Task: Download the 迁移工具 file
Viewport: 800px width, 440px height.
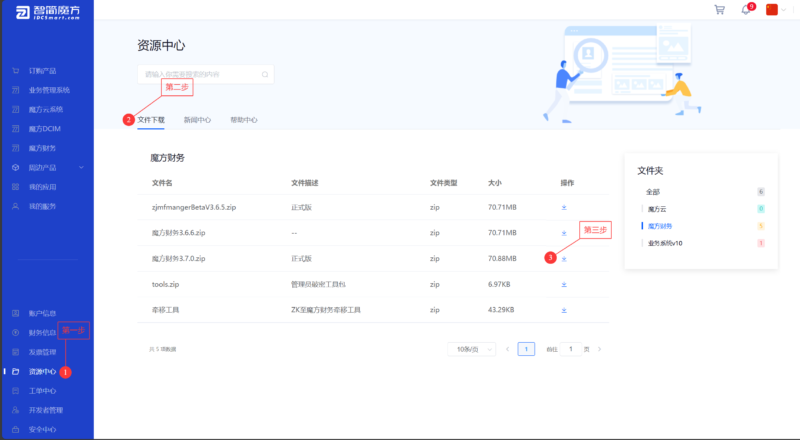Action: [x=564, y=310]
